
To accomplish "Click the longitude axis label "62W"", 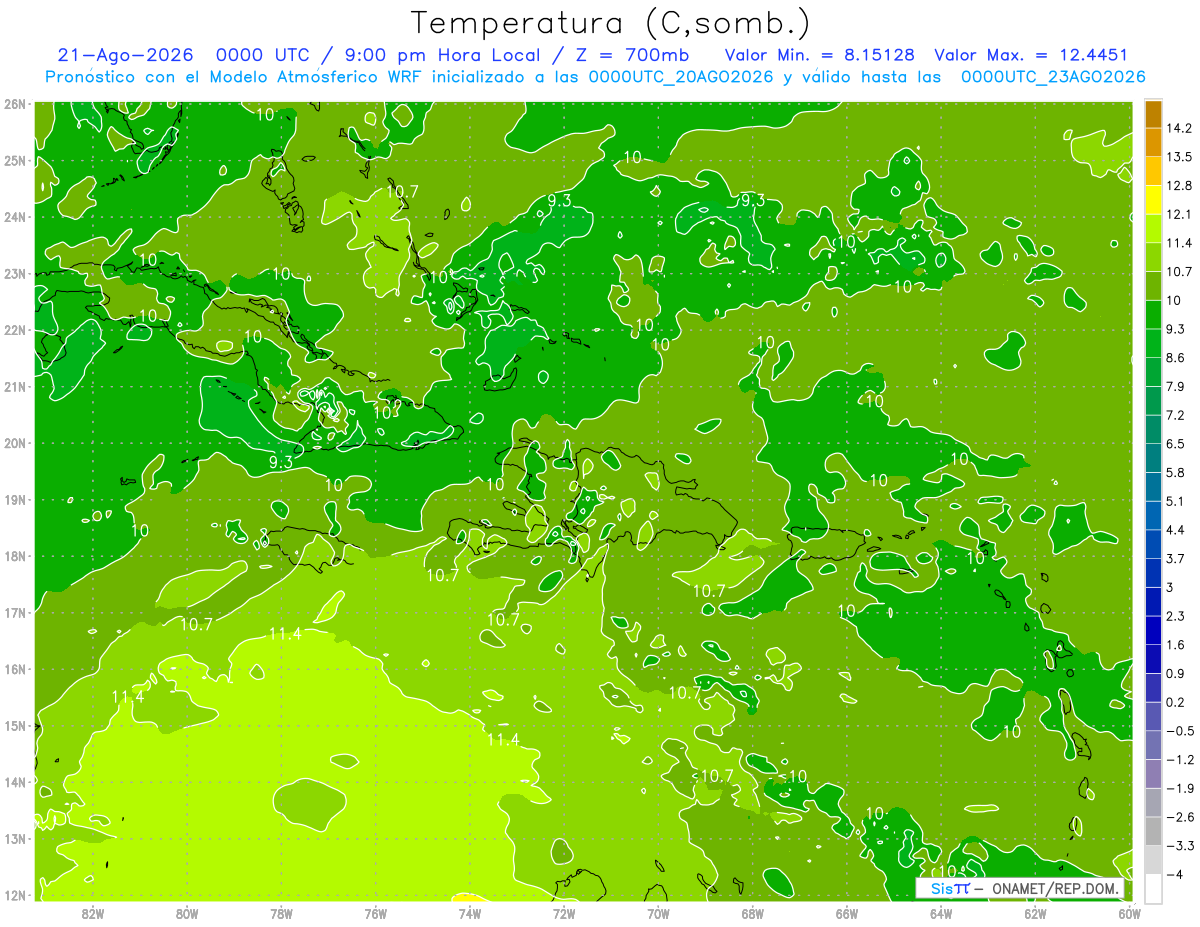I will (1035, 913).
